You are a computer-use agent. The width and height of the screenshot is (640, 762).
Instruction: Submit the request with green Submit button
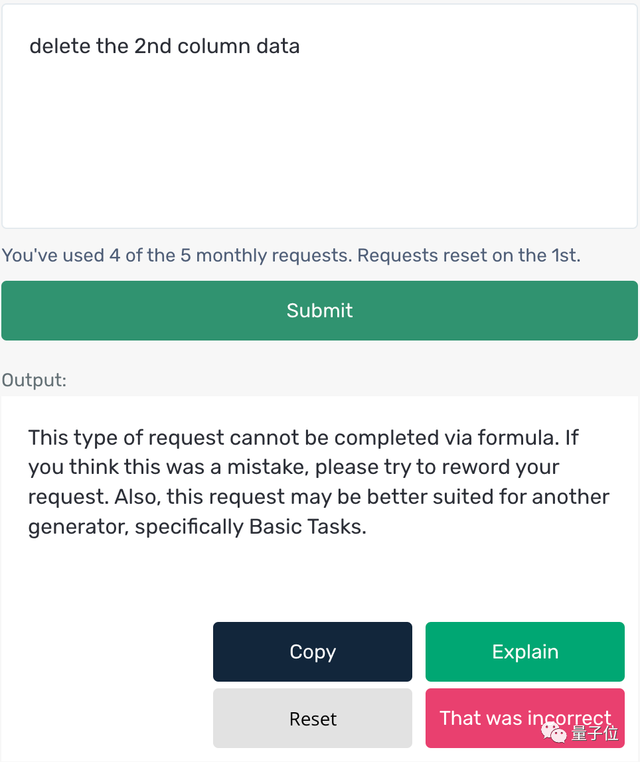[x=319, y=311]
